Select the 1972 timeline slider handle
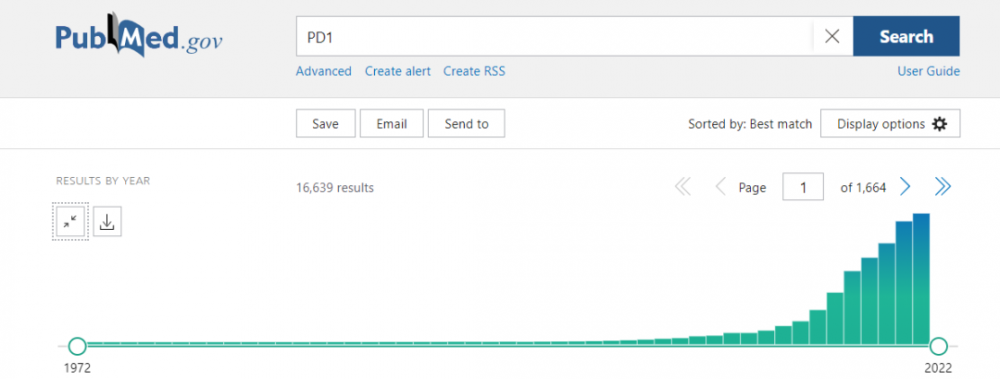The image size is (1000, 379). (x=77, y=346)
